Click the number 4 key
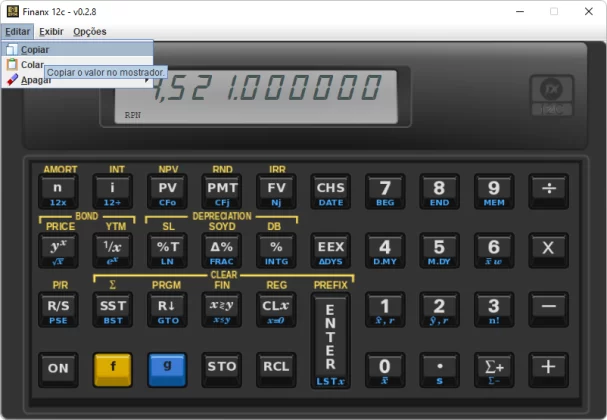 385,250
